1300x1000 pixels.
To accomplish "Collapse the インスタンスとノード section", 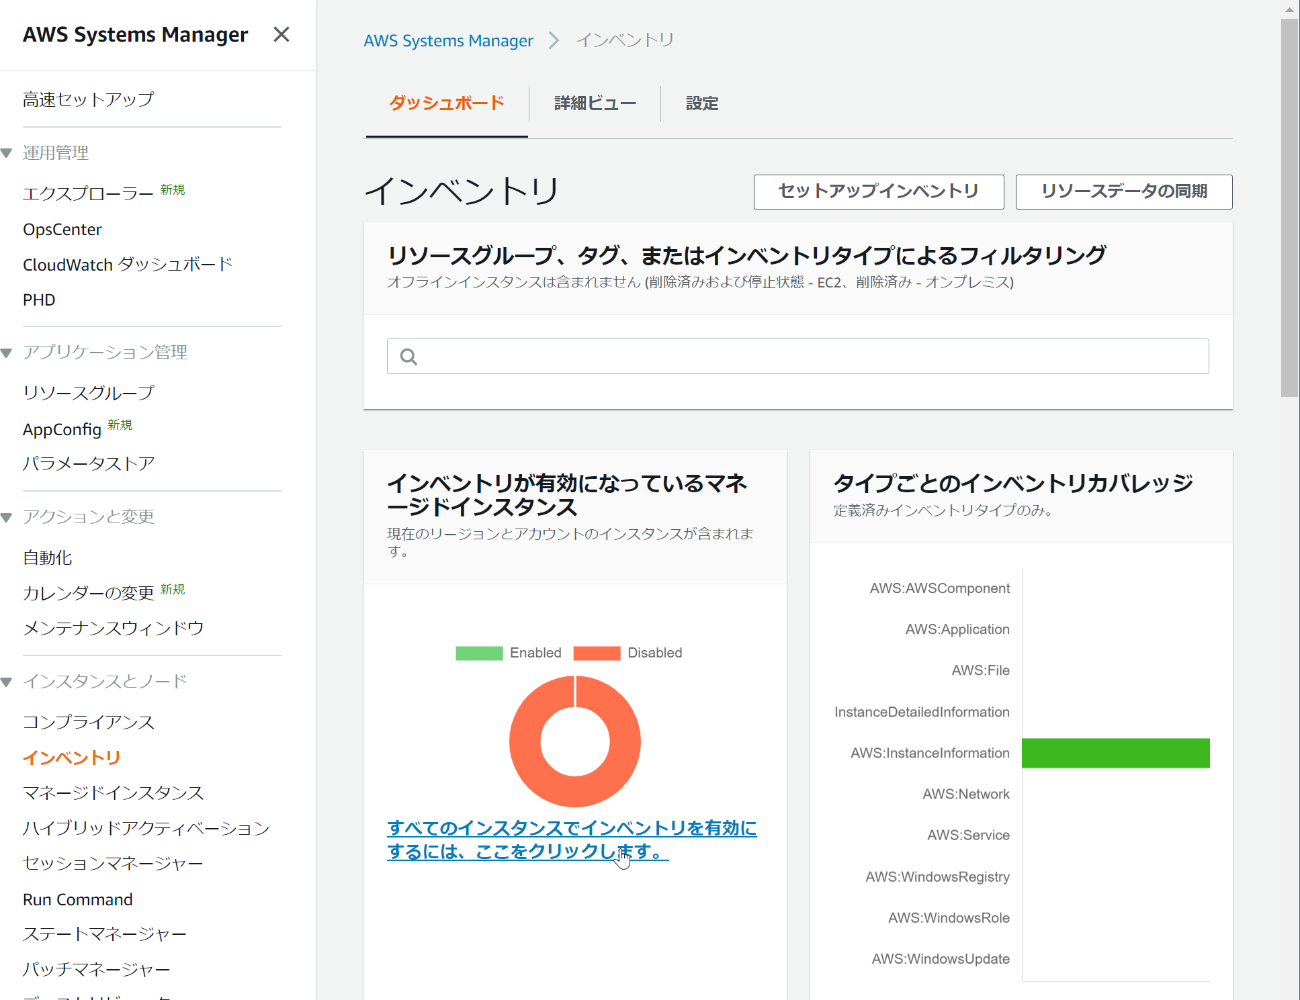I will (7, 682).
